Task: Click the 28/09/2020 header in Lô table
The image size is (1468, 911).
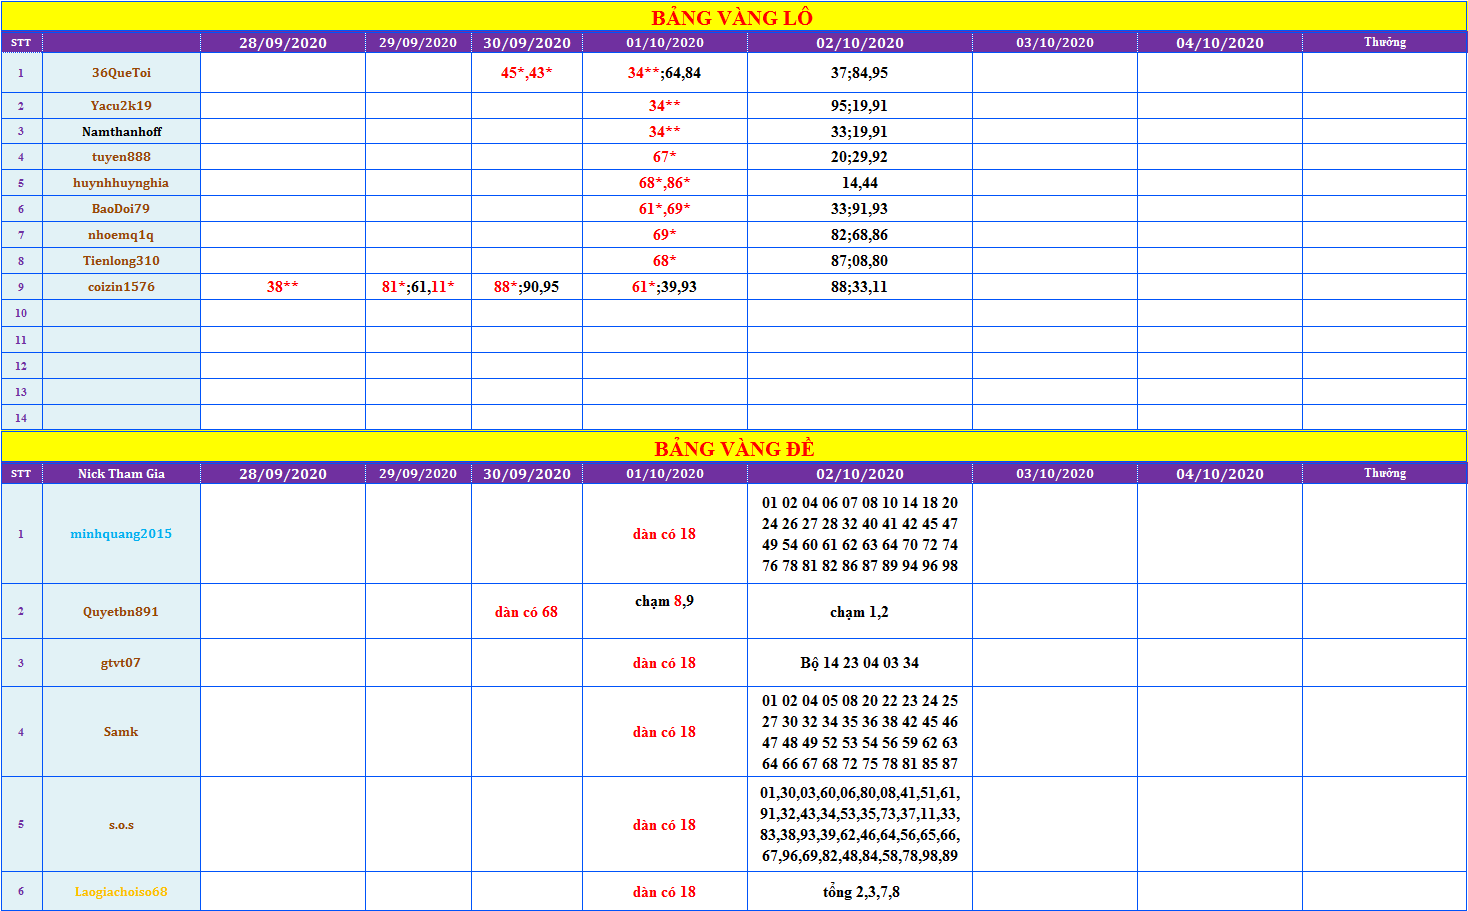Action: click(283, 42)
